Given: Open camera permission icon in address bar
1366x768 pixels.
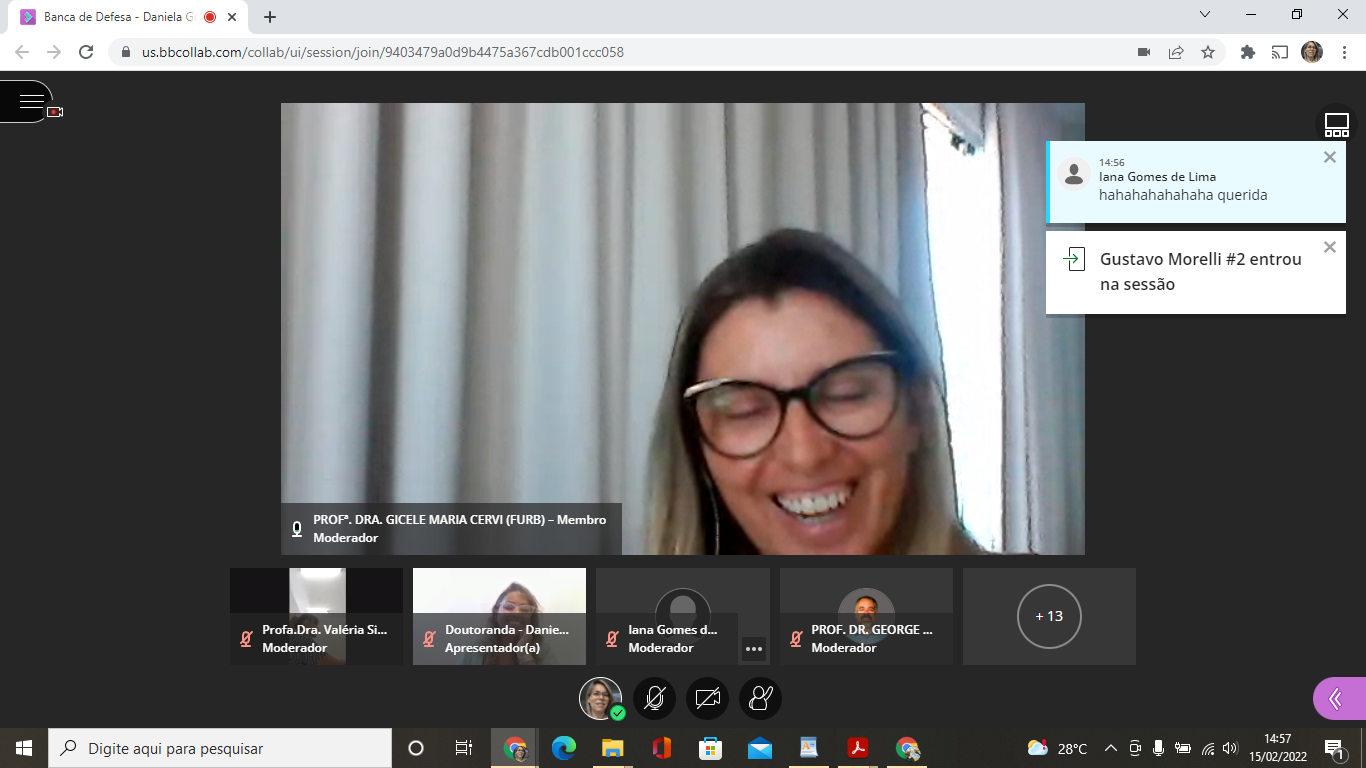Looking at the screenshot, I should [1144, 52].
